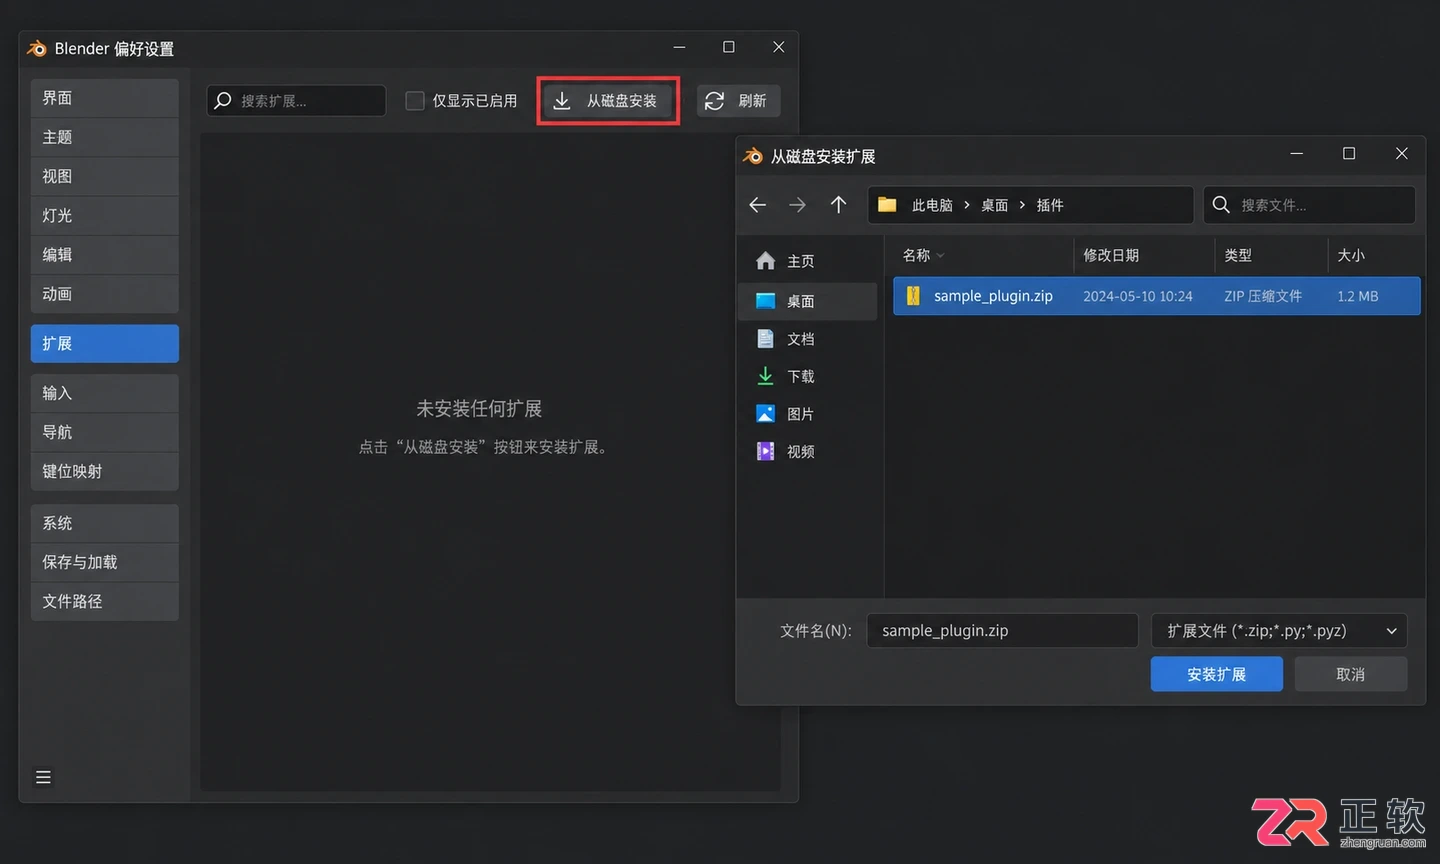This screenshot has height=864, width=1440.
Task: Open 主页 in the dialog sidebar
Action: coord(807,261)
